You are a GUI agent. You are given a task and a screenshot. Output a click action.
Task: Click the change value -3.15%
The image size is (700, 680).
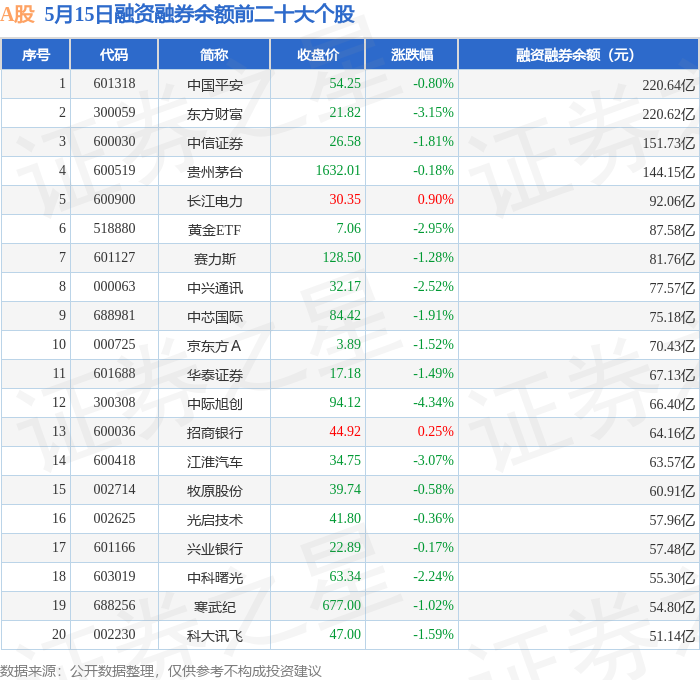(433, 113)
